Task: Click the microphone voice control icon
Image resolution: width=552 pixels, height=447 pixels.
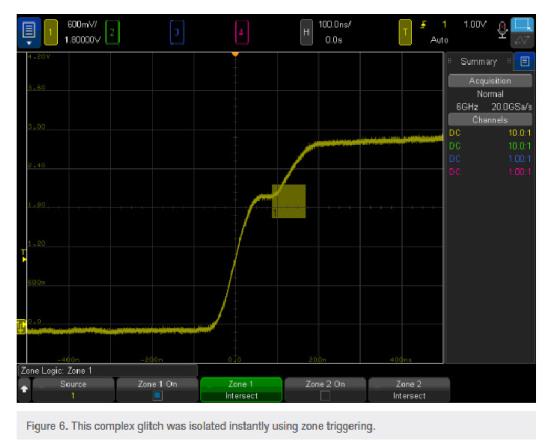Action: click(502, 30)
